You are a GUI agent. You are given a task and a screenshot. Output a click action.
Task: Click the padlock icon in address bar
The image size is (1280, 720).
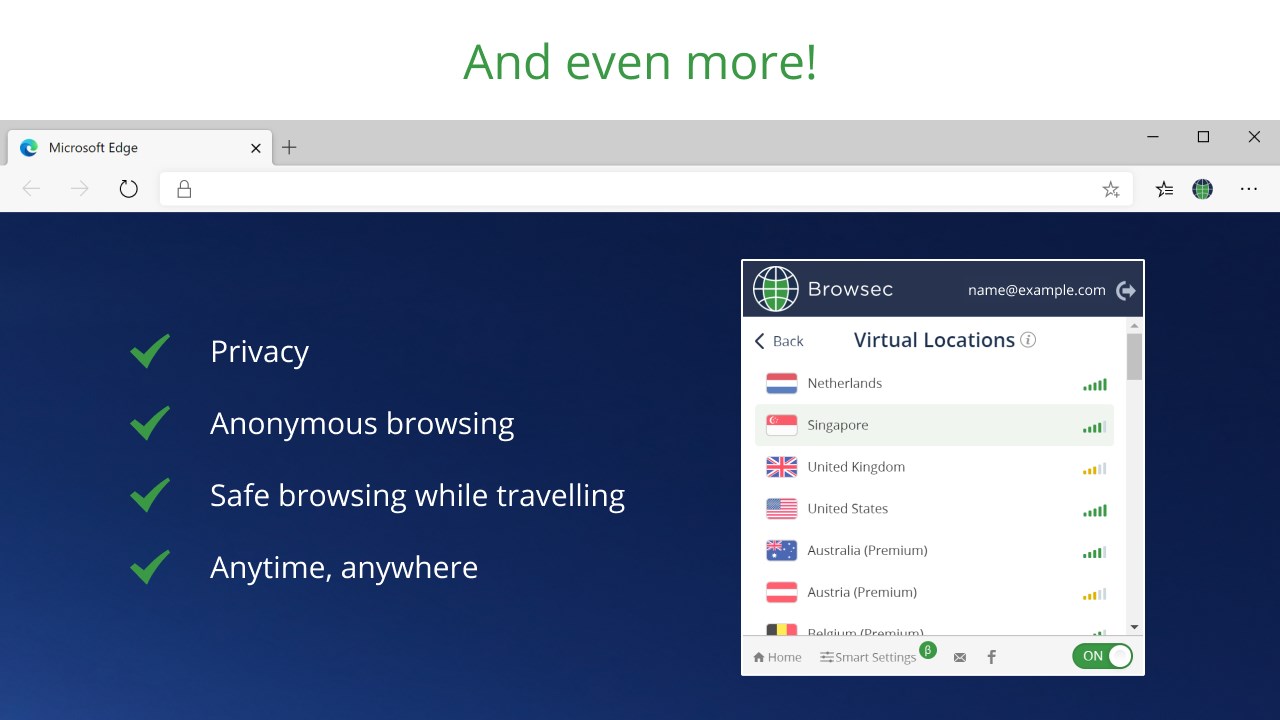click(x=184, y=189)
